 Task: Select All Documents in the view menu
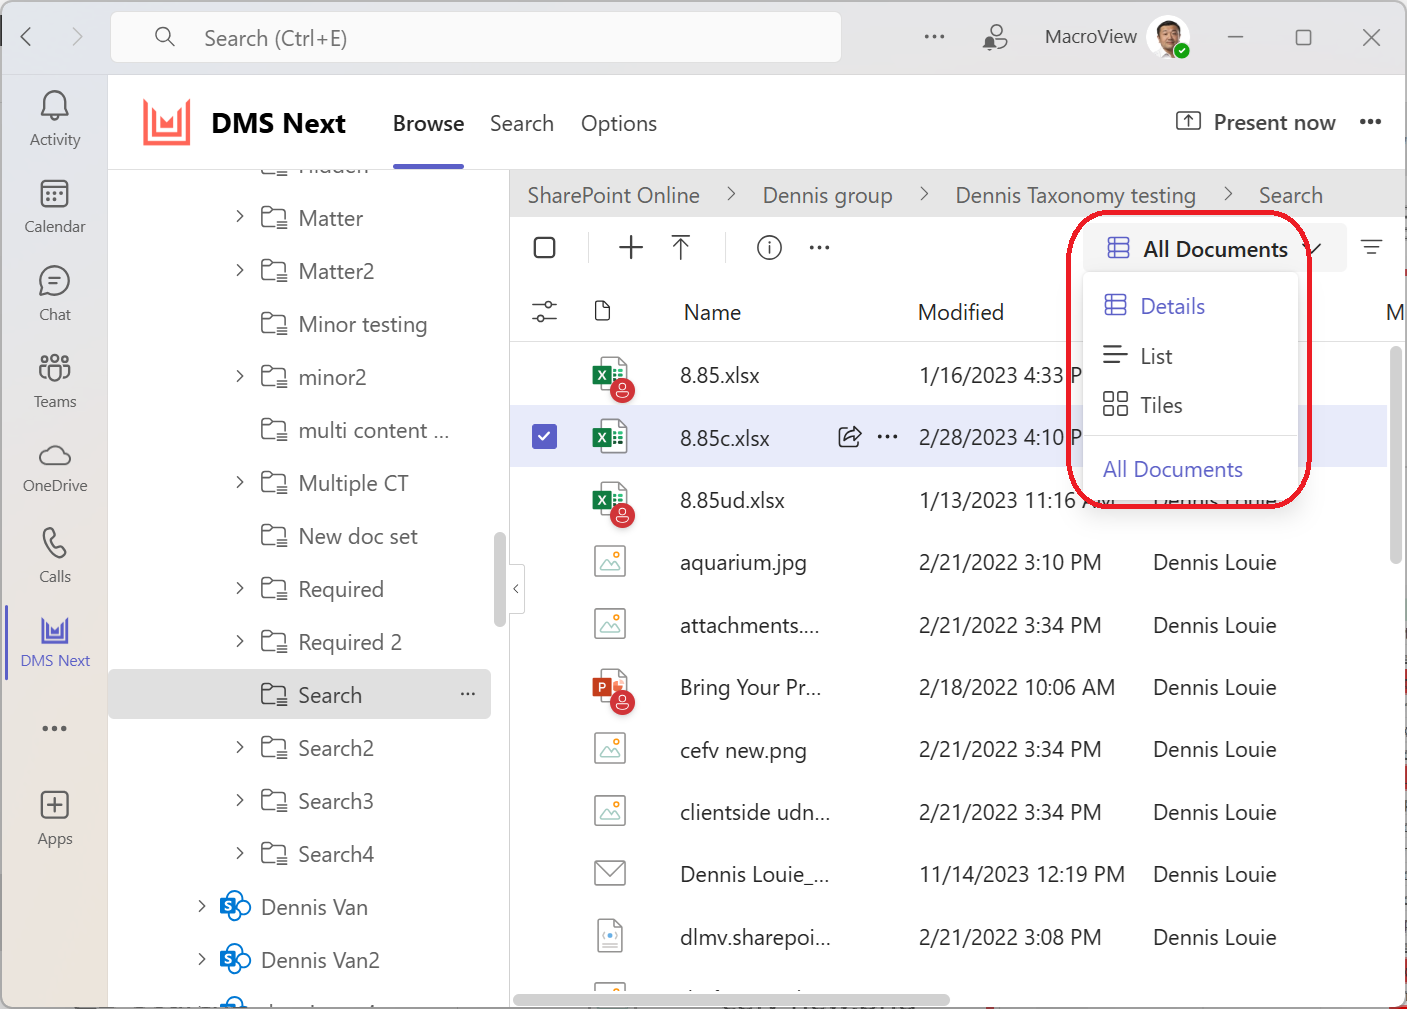point(1173,469)
